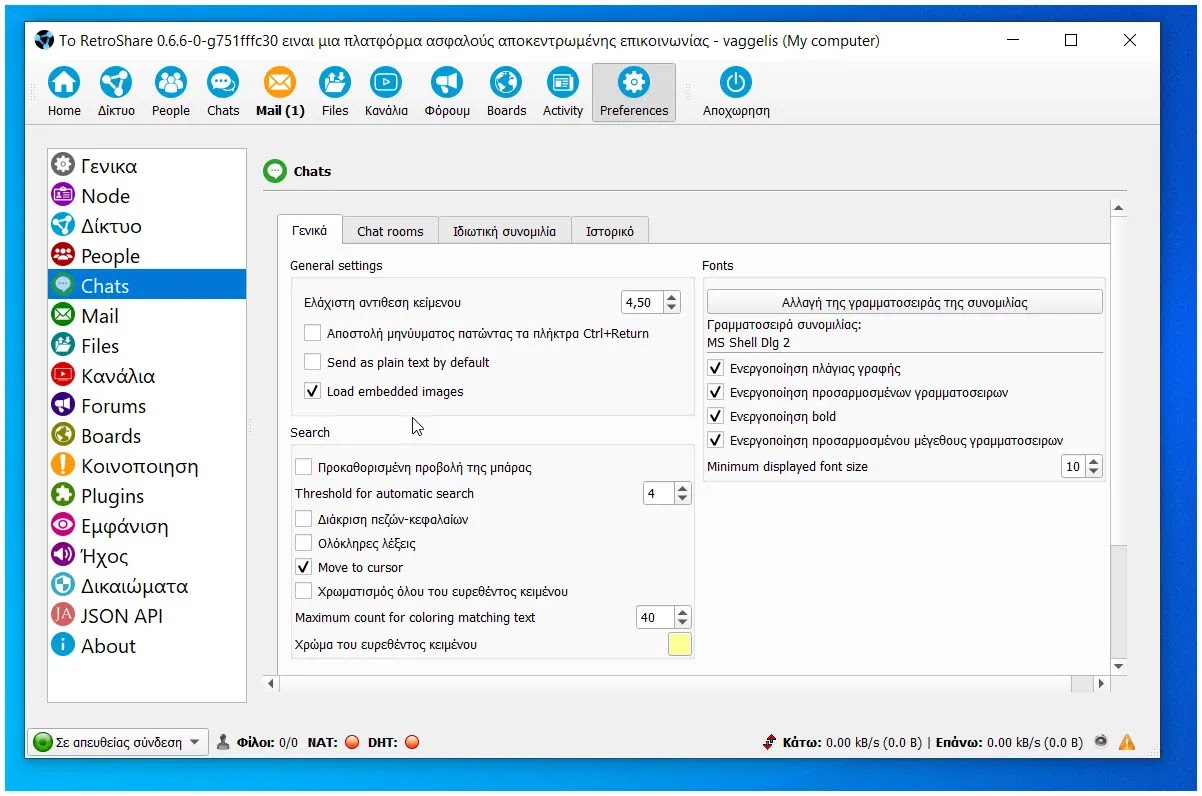Select Κοινοποιηση in the settings sidebar

coord(147,466)
